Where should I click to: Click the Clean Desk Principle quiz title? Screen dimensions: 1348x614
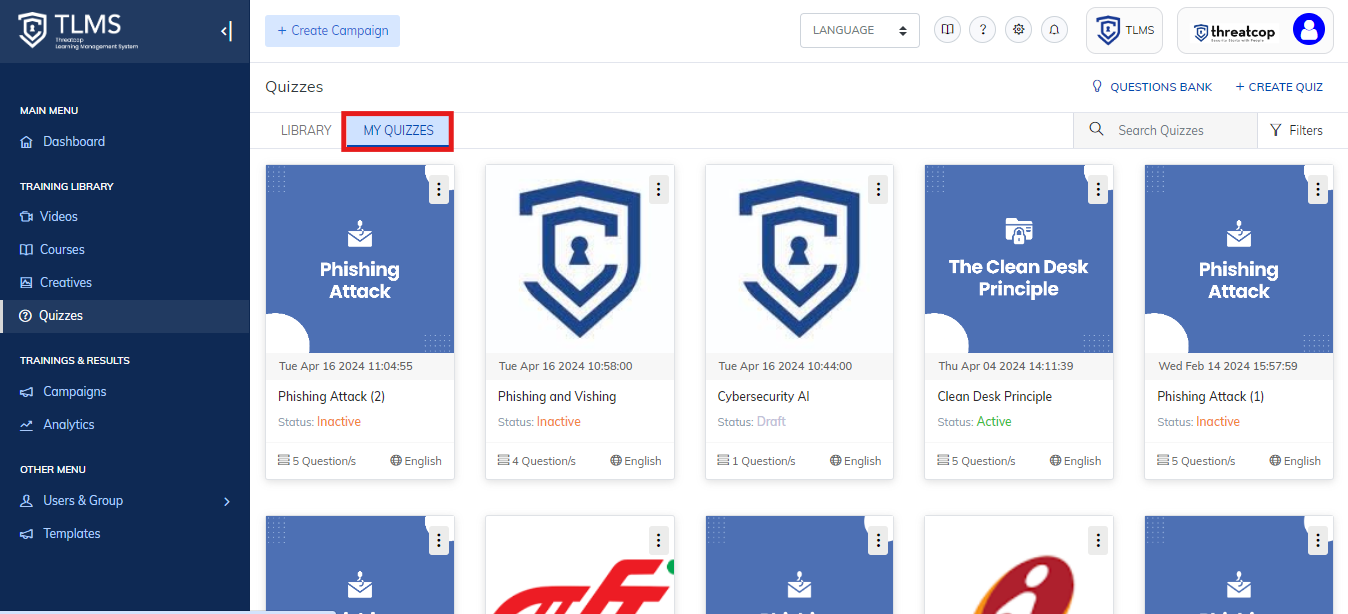pyautogui.click(x=995, y=397)
